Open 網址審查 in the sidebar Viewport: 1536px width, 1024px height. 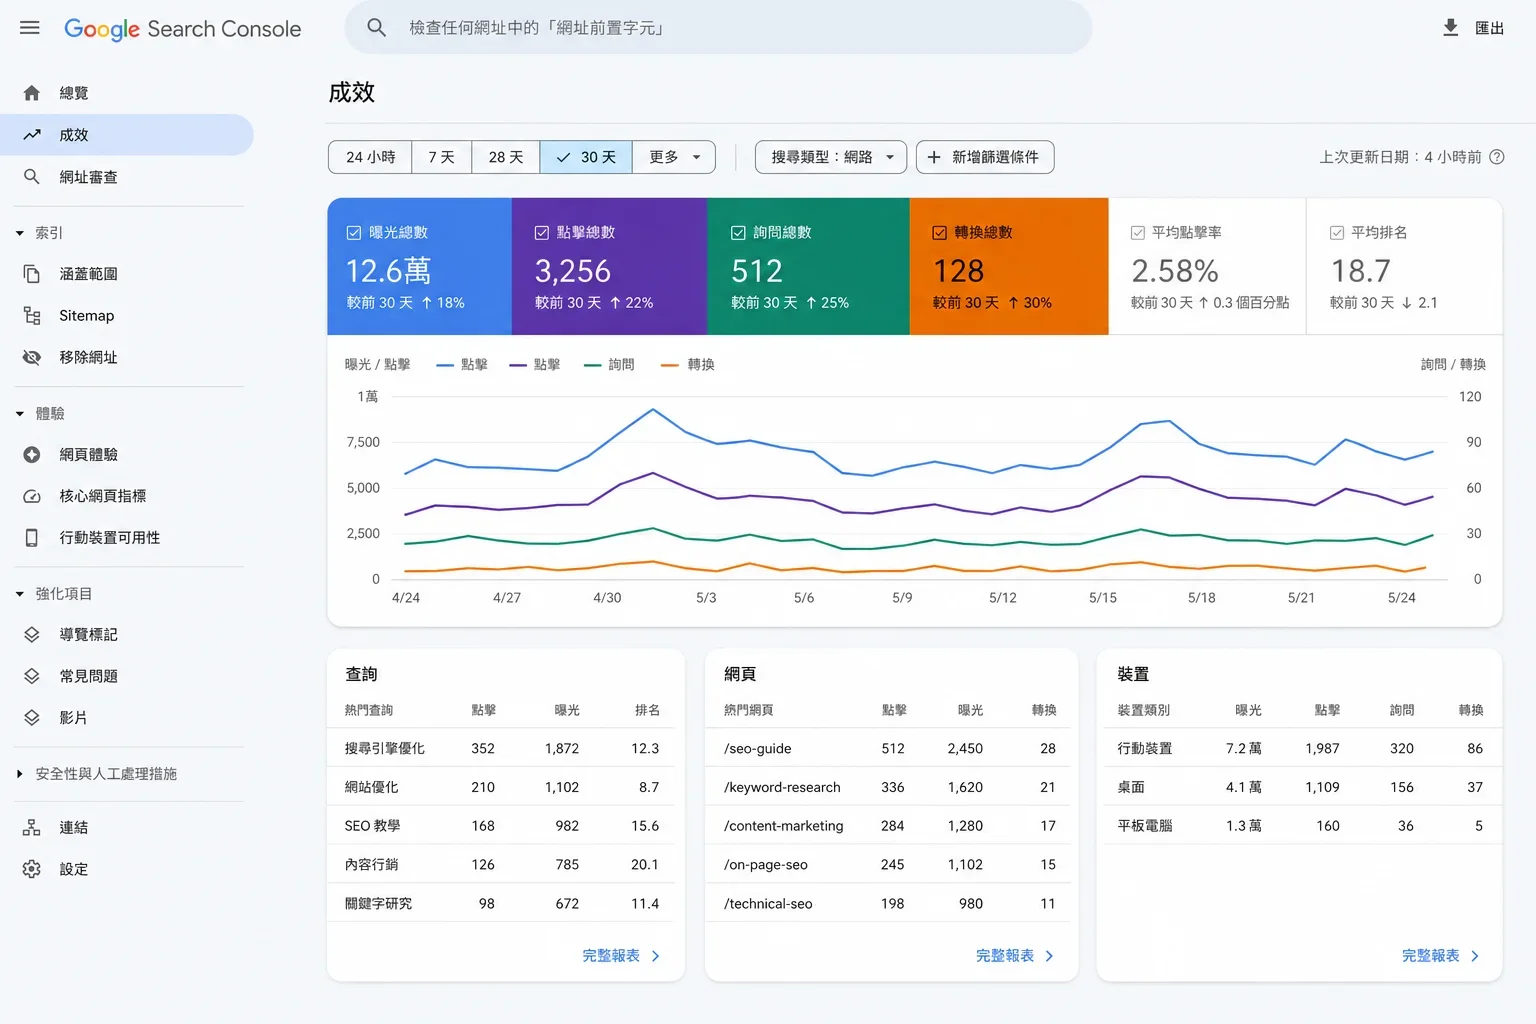(x=127, y=177)
